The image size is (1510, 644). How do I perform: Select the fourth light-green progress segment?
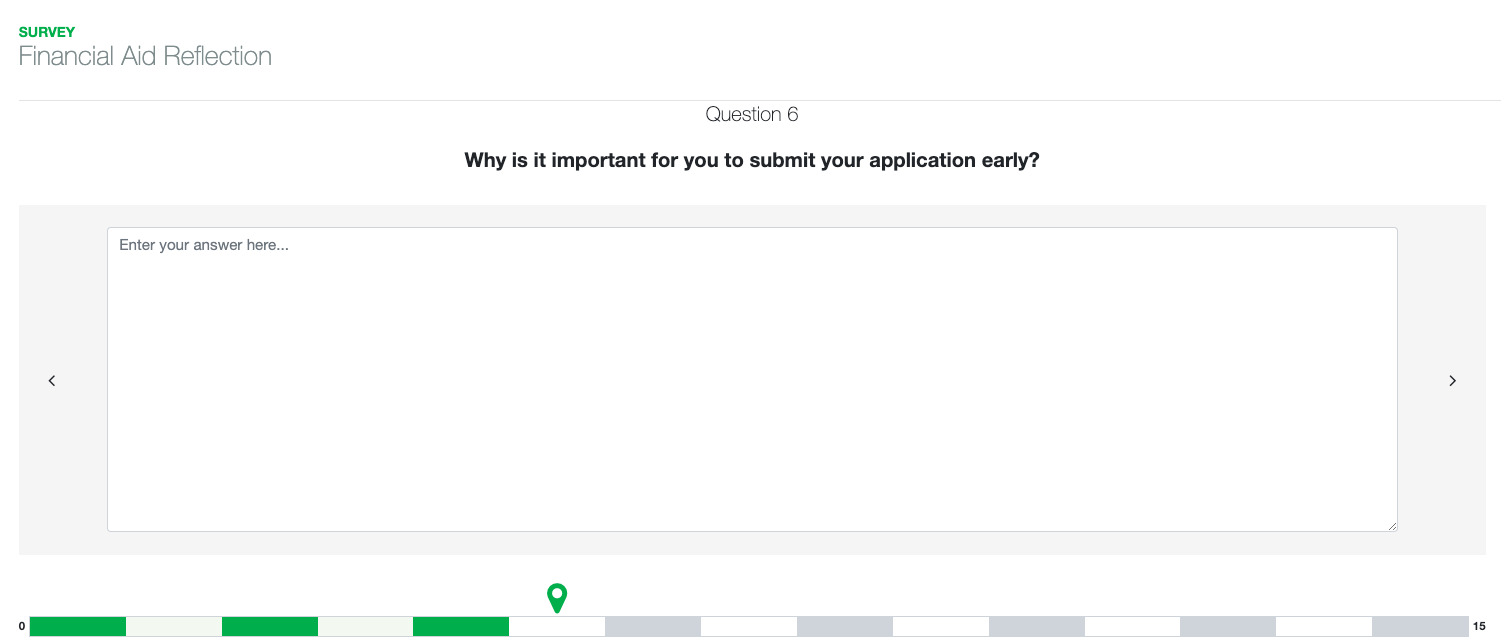tap(366, 627)
